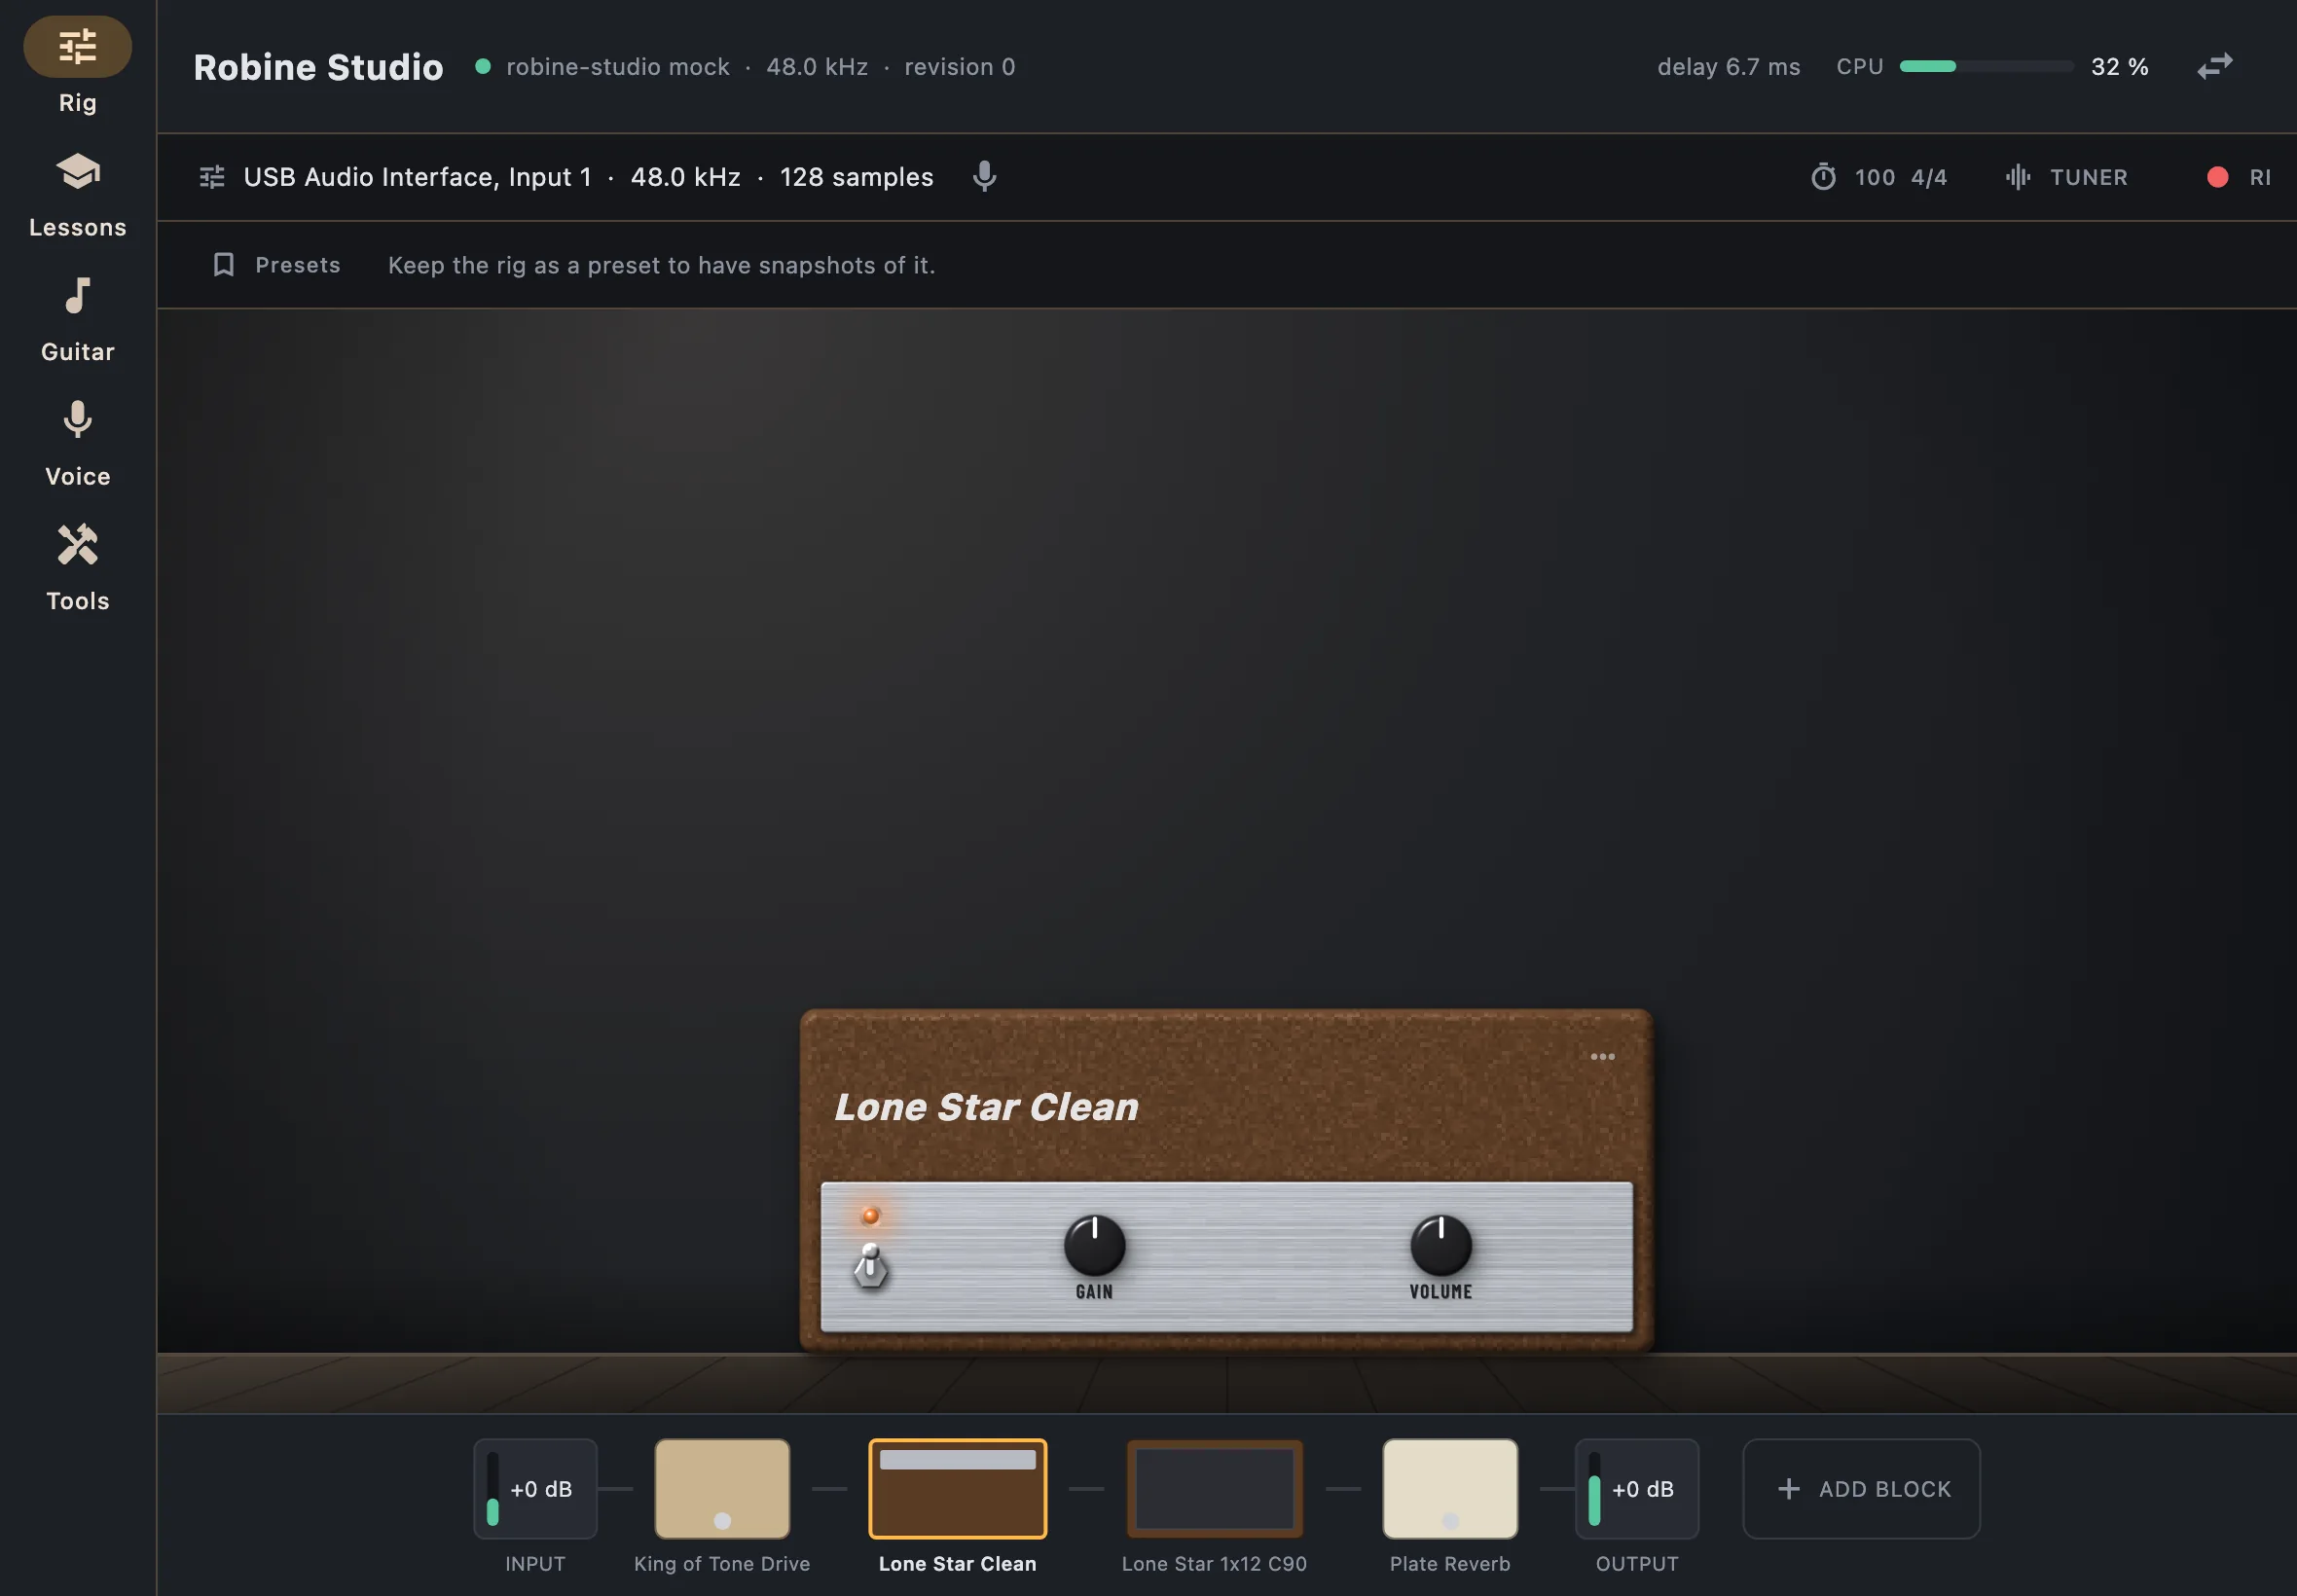The height and width of the screenshot is (1596, 2297).
Task: Click the USB Audio Interface, Input 1 text
Action: (417, 177)
